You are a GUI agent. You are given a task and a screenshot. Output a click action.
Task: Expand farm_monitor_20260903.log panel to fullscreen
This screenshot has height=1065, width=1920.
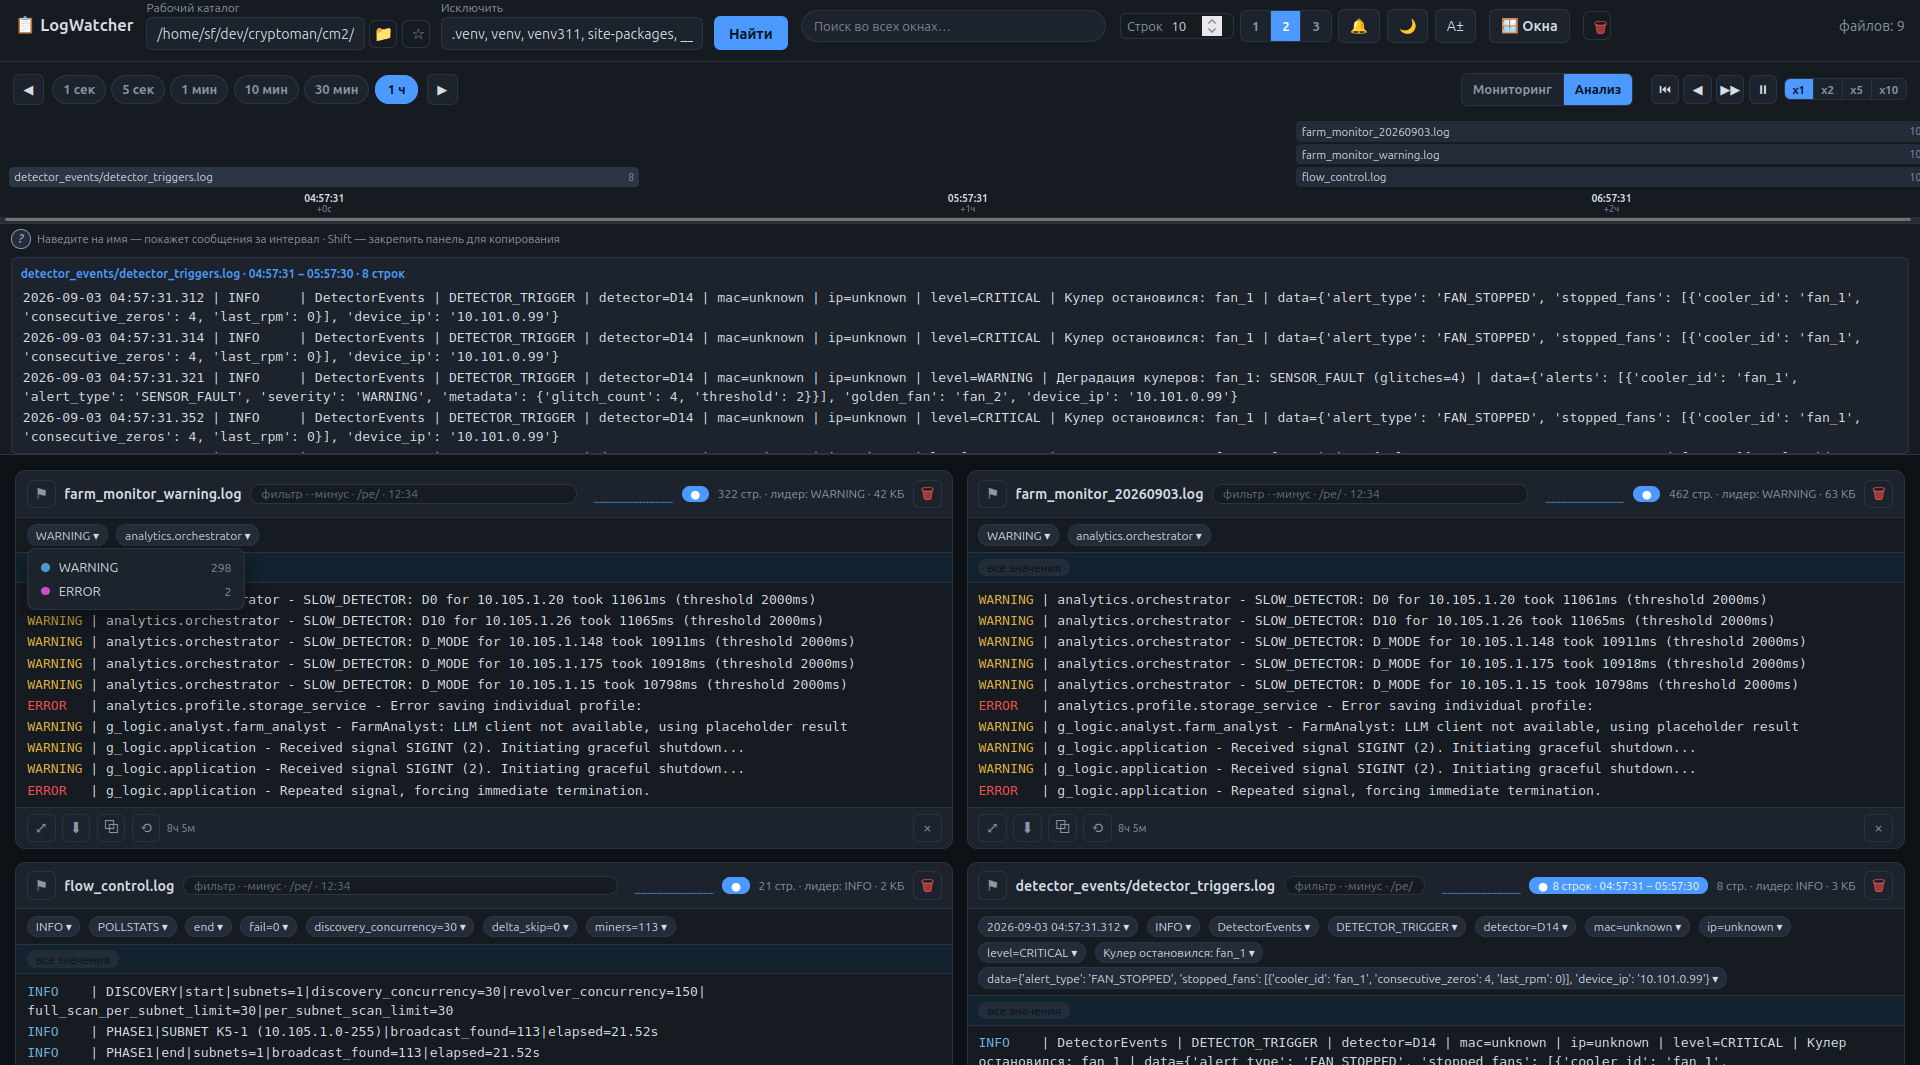(992, 828)
